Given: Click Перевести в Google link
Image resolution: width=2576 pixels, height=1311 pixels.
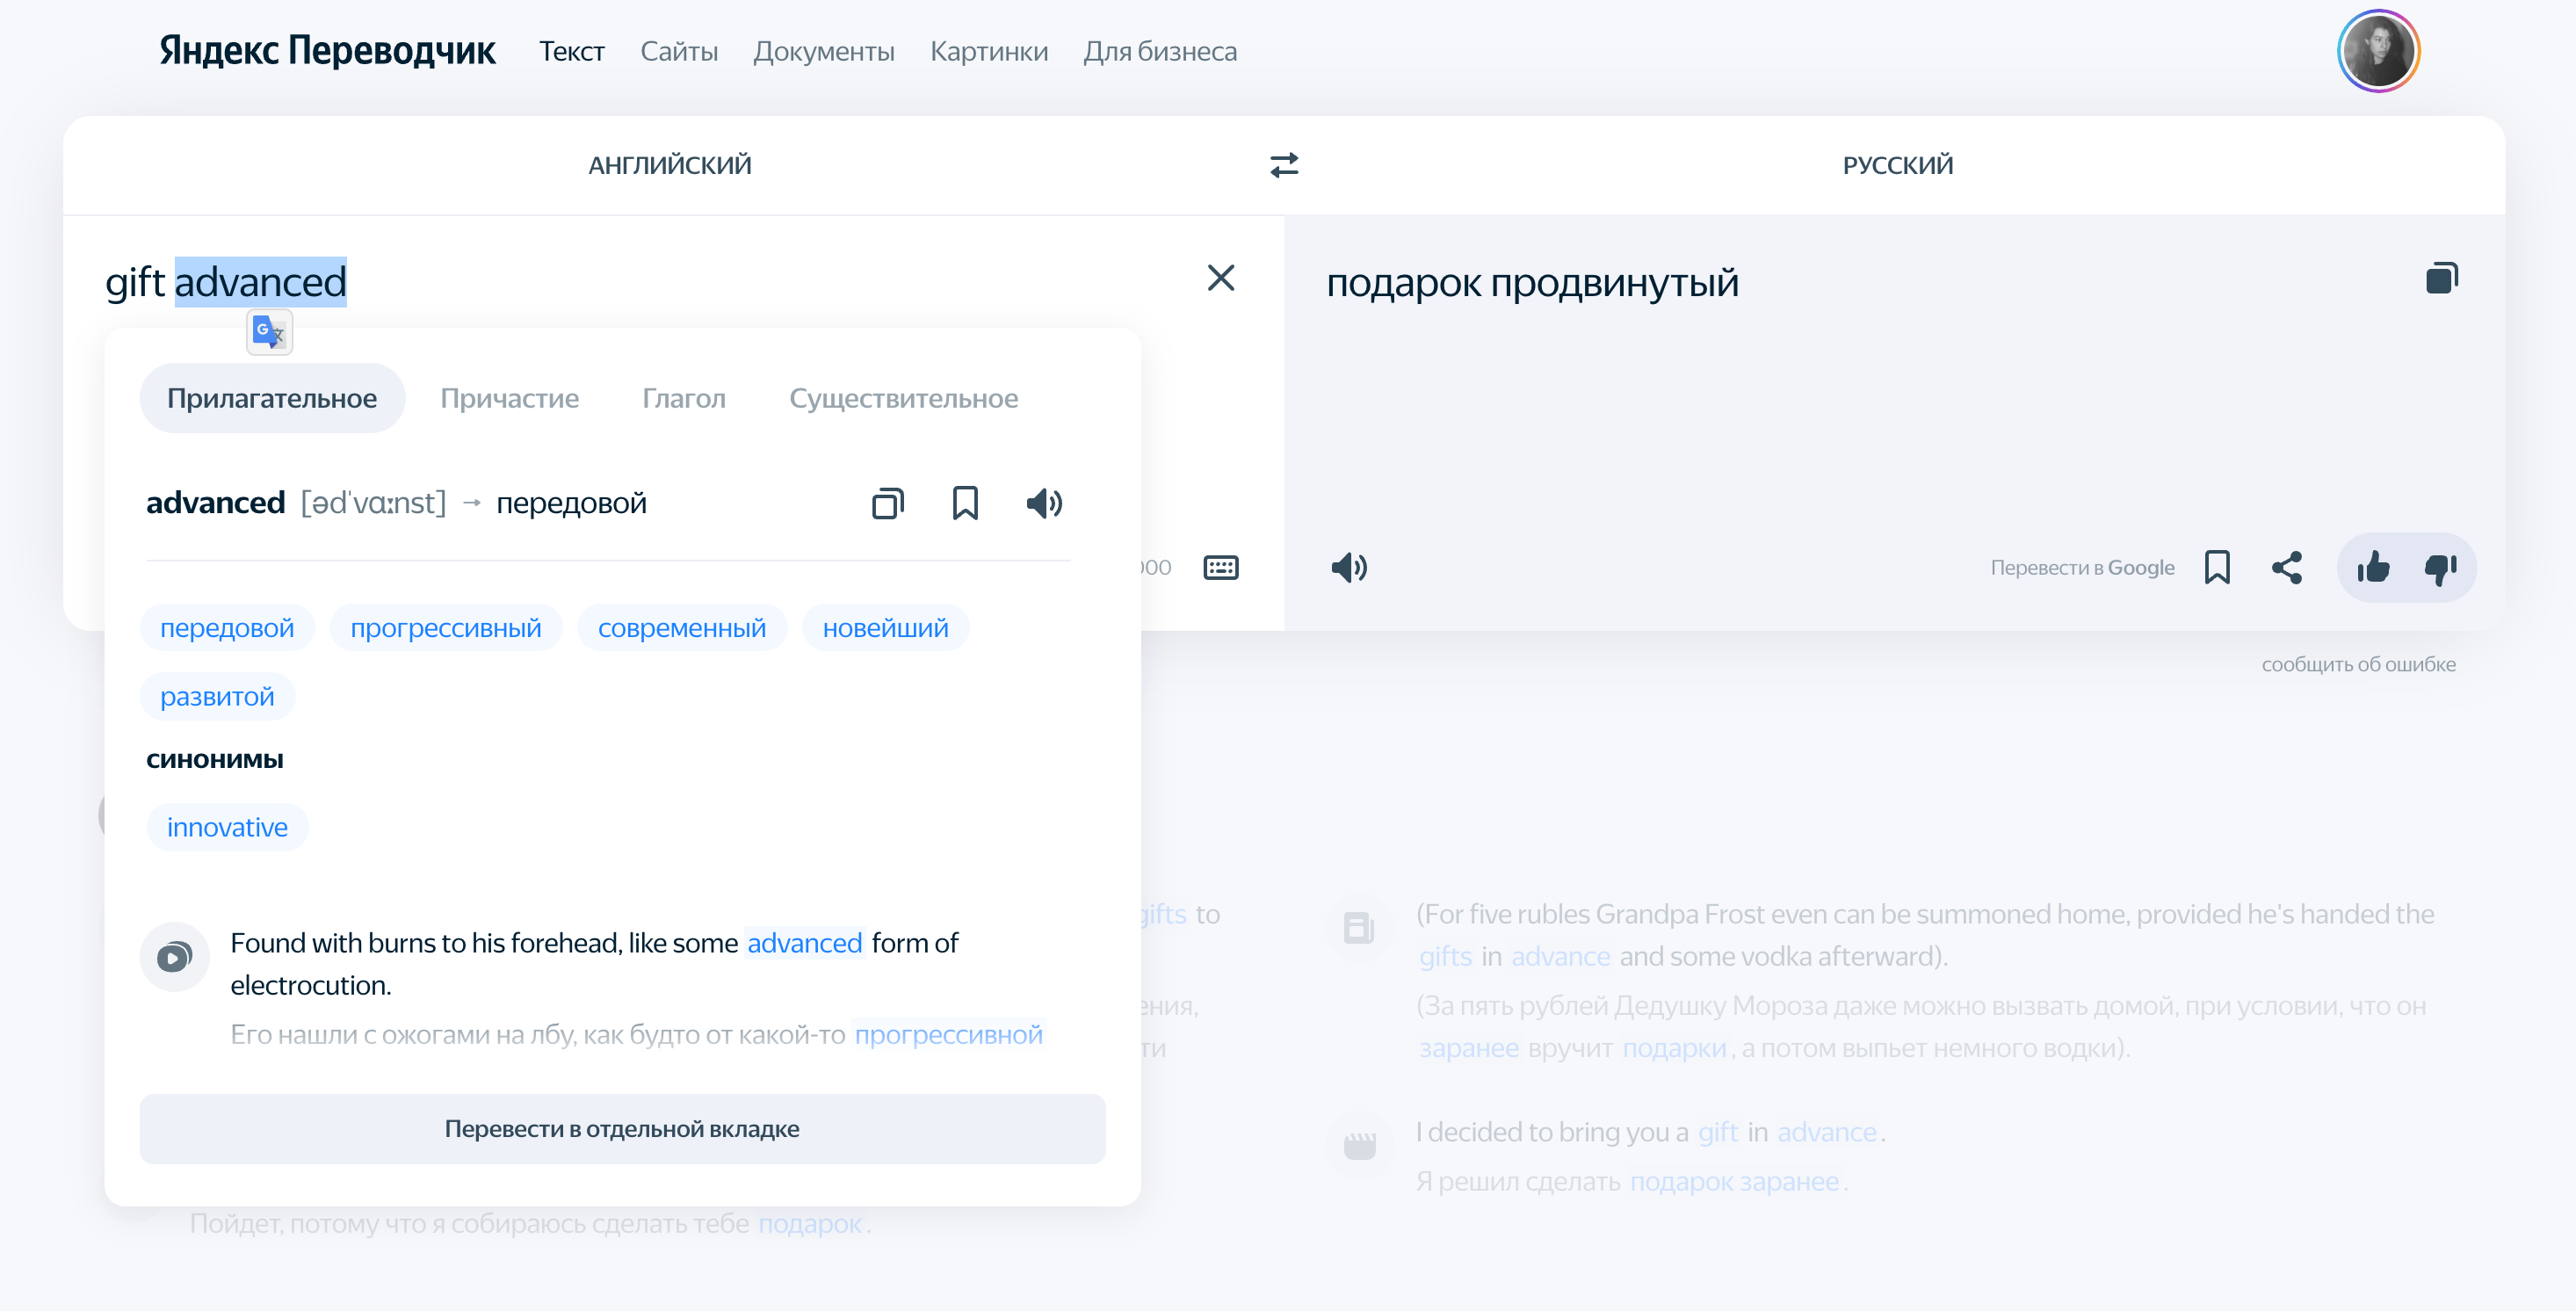Looking at the screenshot, I should (2081, 567).
